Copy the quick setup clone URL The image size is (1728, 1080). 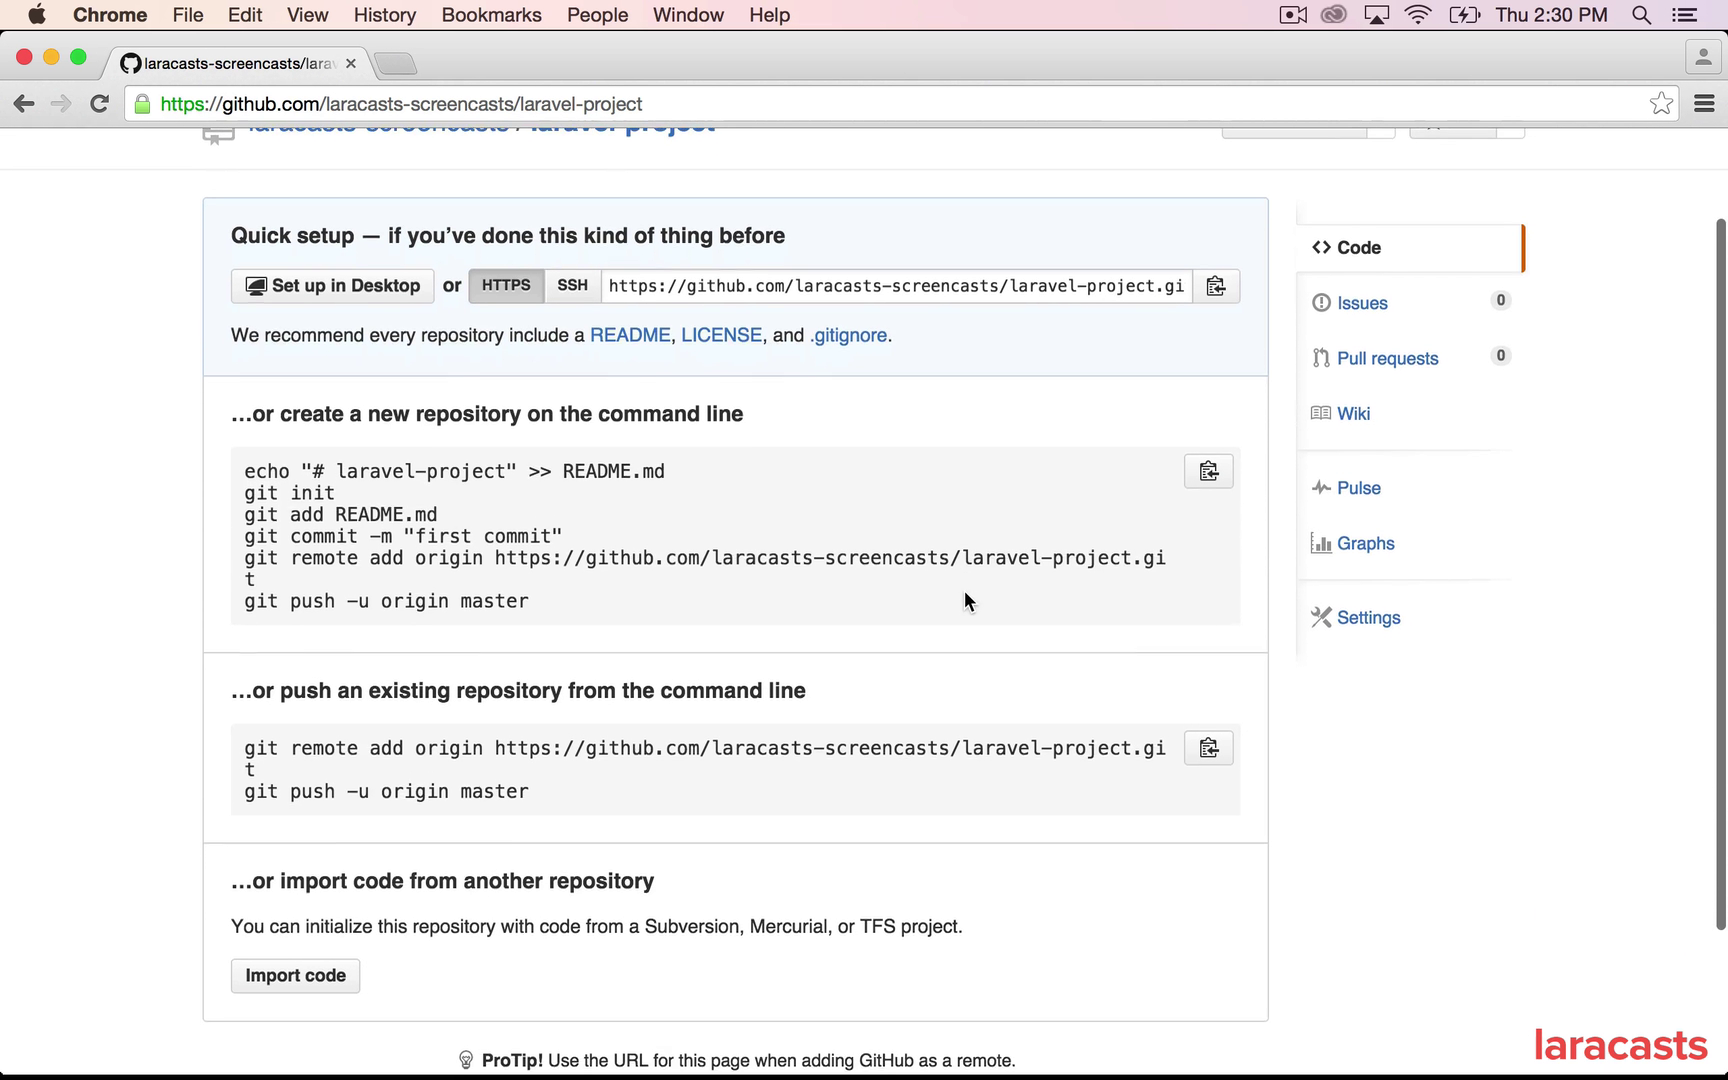pyautogui.click(x=1215, y=286)
